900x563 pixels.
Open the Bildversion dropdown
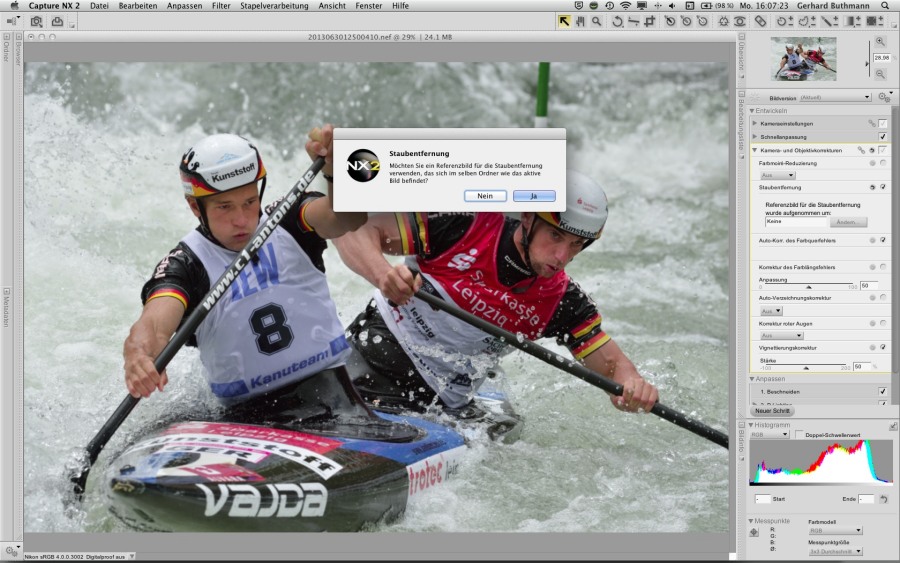point(836,98)
